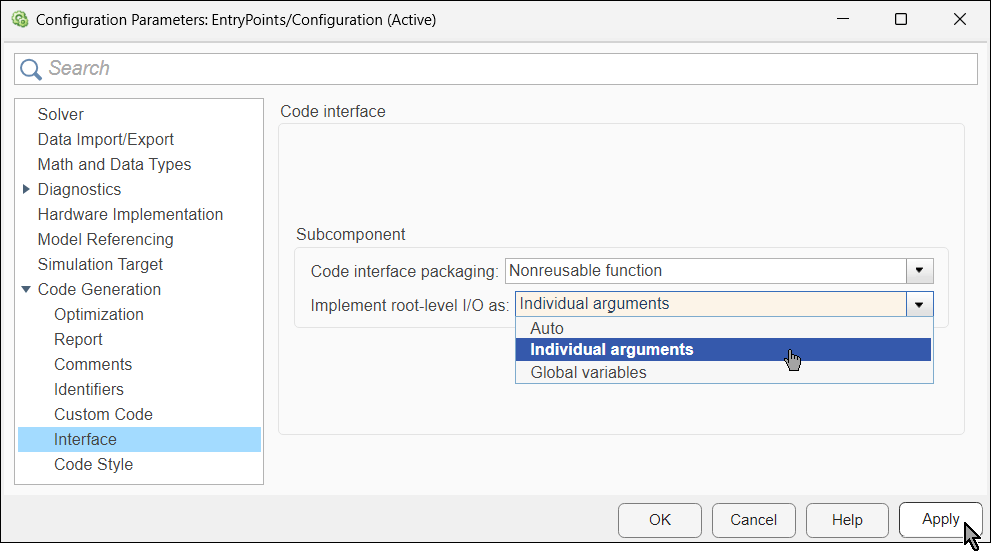Click the Subcomponent group label

click(x=351, y=234)
